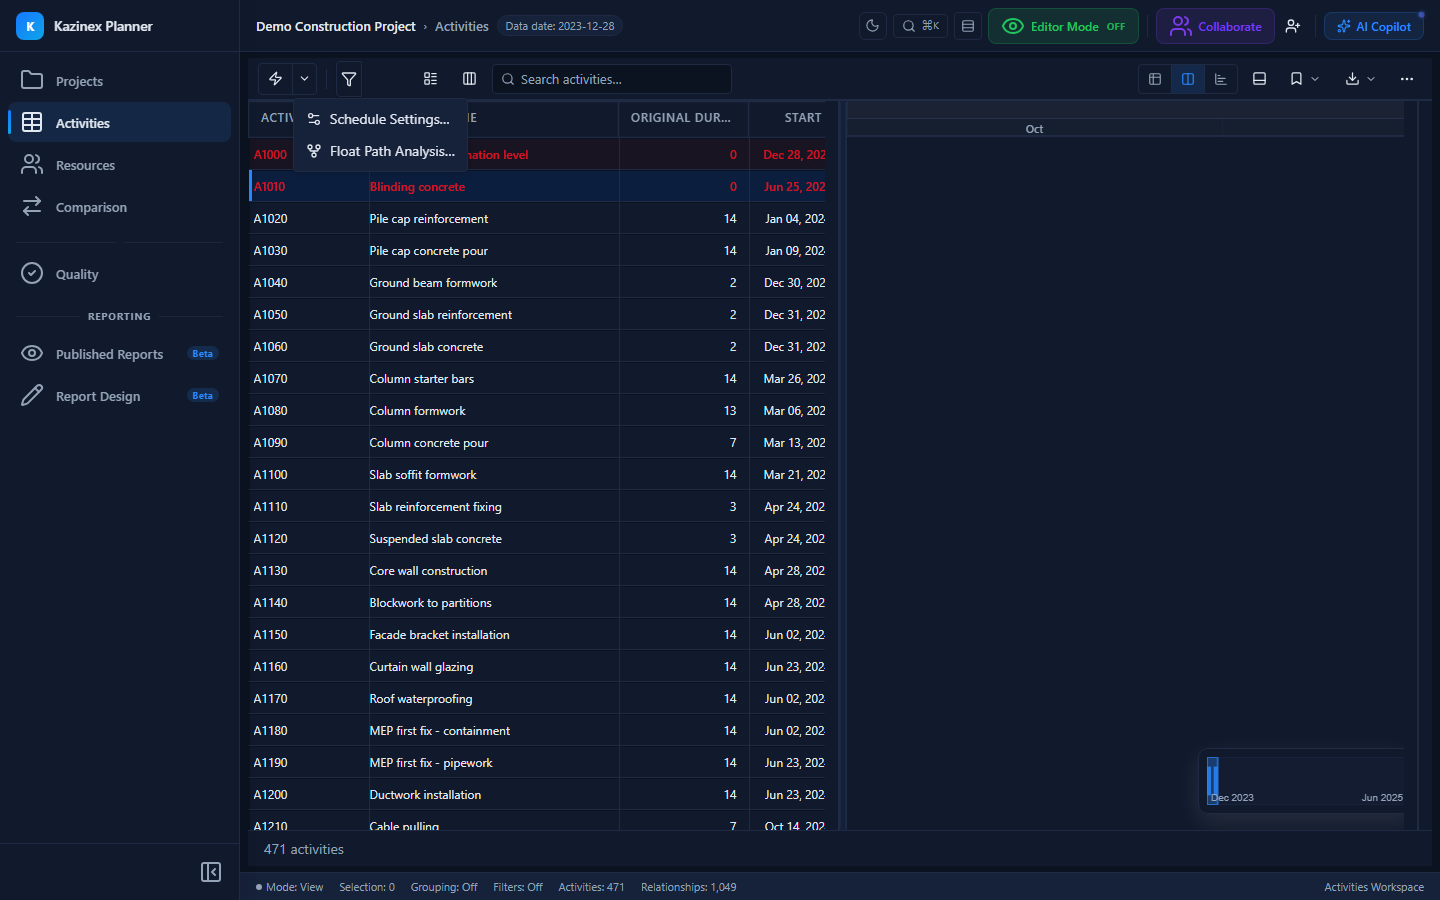Click the bookmark views icon
The height and width of the screenshot is (900, 1440).
tap(1296, 79)
